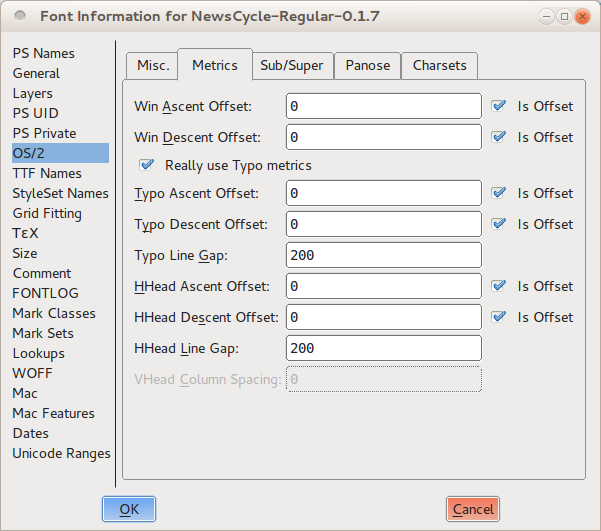Screen dimensions: 601x531
Task: Open the Sub/Super tab
Action: 291,66
